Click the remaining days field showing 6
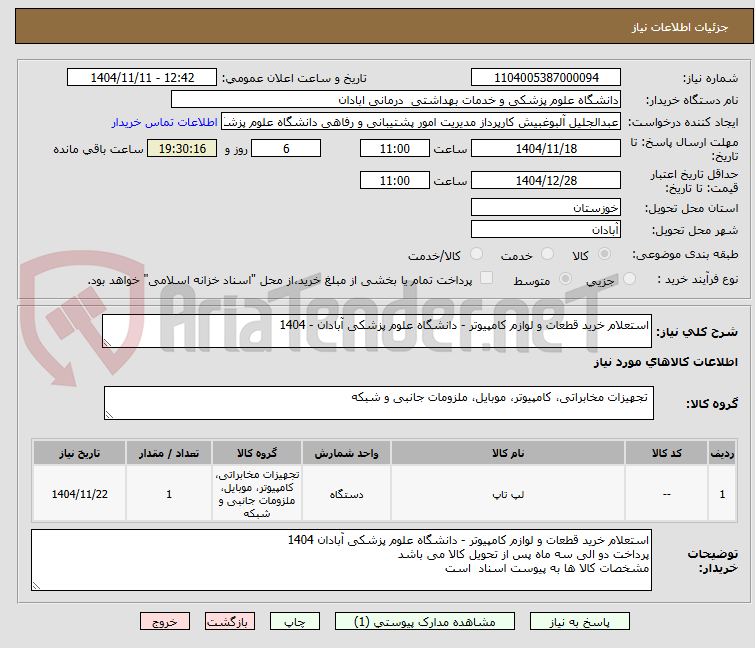The image size is (755, 648). 286,148
